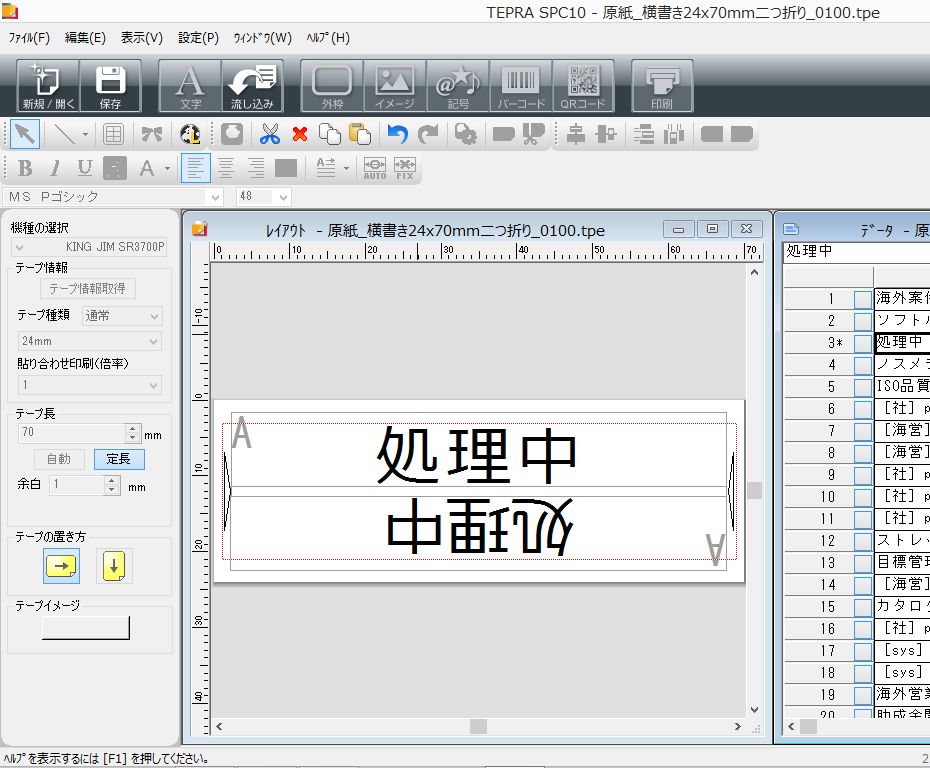Expand the テープ種類 通常 dropdown
Image resolution: width=930 pixels, height=768 pixels.
(122, 316)
